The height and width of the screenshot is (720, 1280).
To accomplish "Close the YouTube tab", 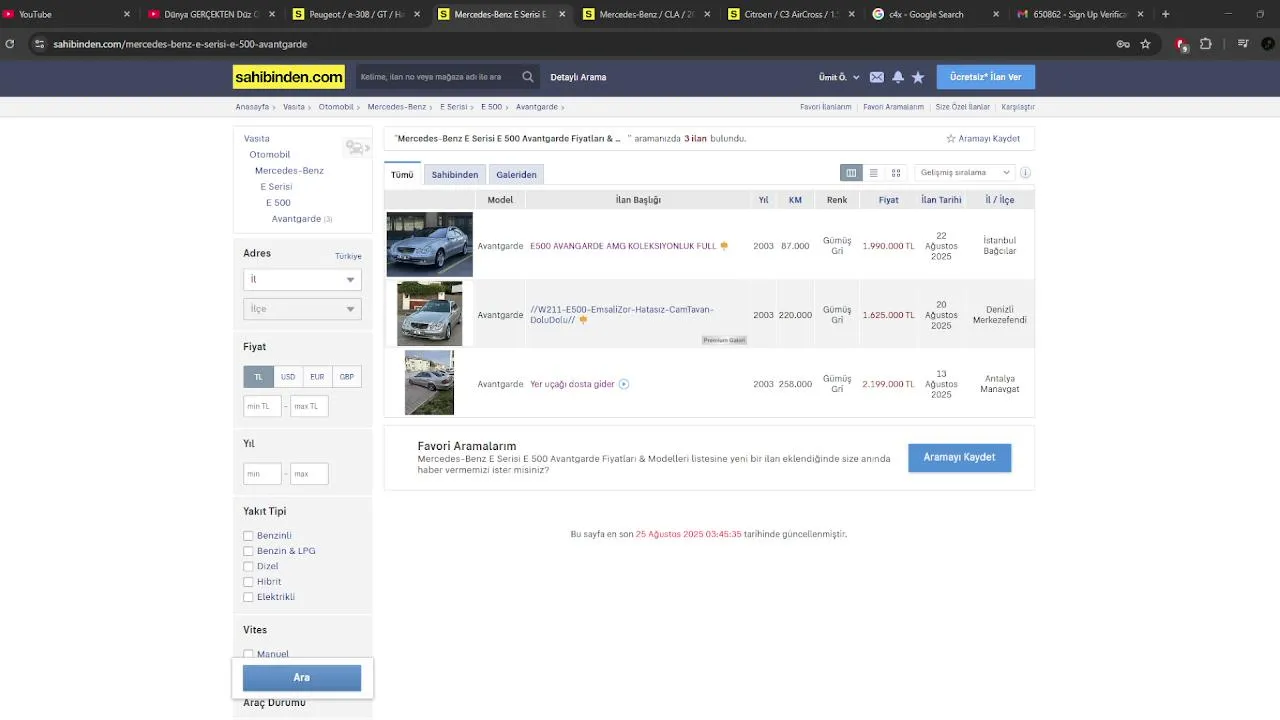I will [127, 14].
